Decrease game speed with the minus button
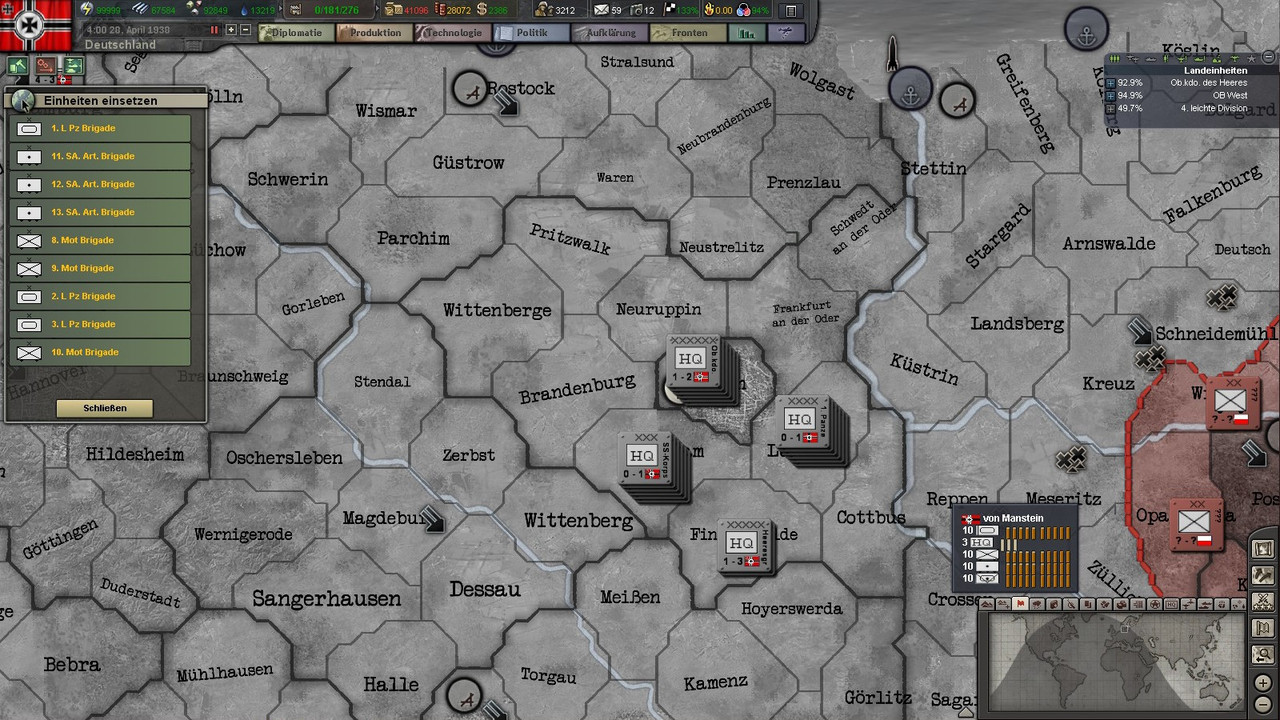Screen dimensions: 1280x720 click(x=245, y=30)
